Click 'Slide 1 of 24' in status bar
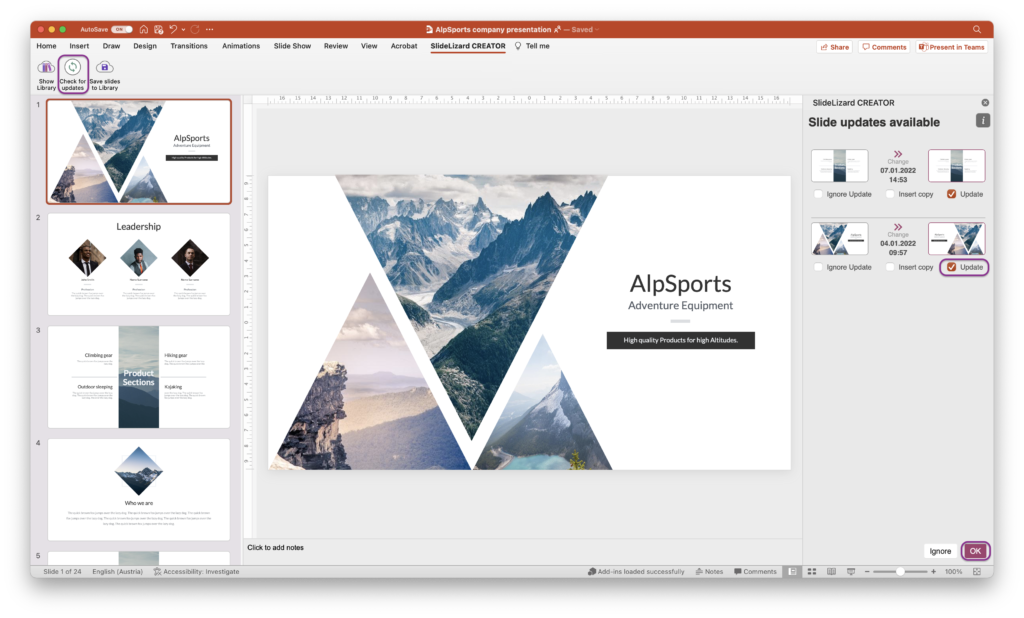The width and height of the screenshot is (1024, 618). [x=62, y=572]
